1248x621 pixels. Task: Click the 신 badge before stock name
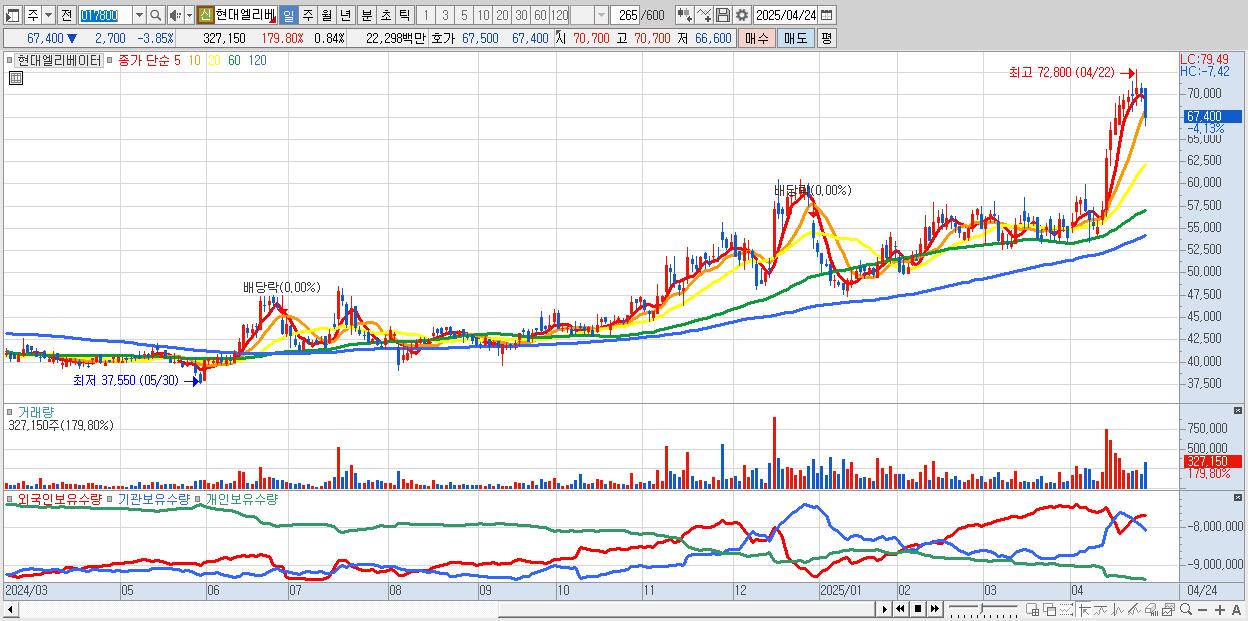[205, 15]
